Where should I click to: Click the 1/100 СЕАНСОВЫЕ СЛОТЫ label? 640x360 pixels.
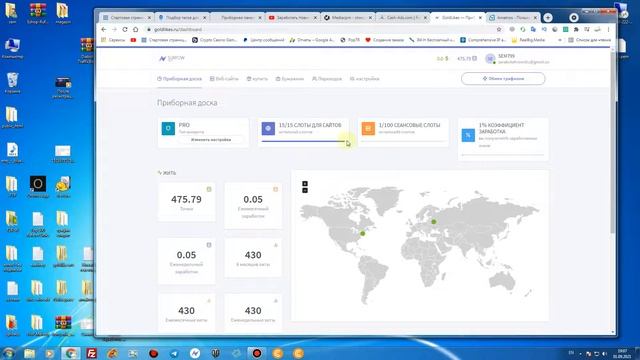(x=409, y=125)
